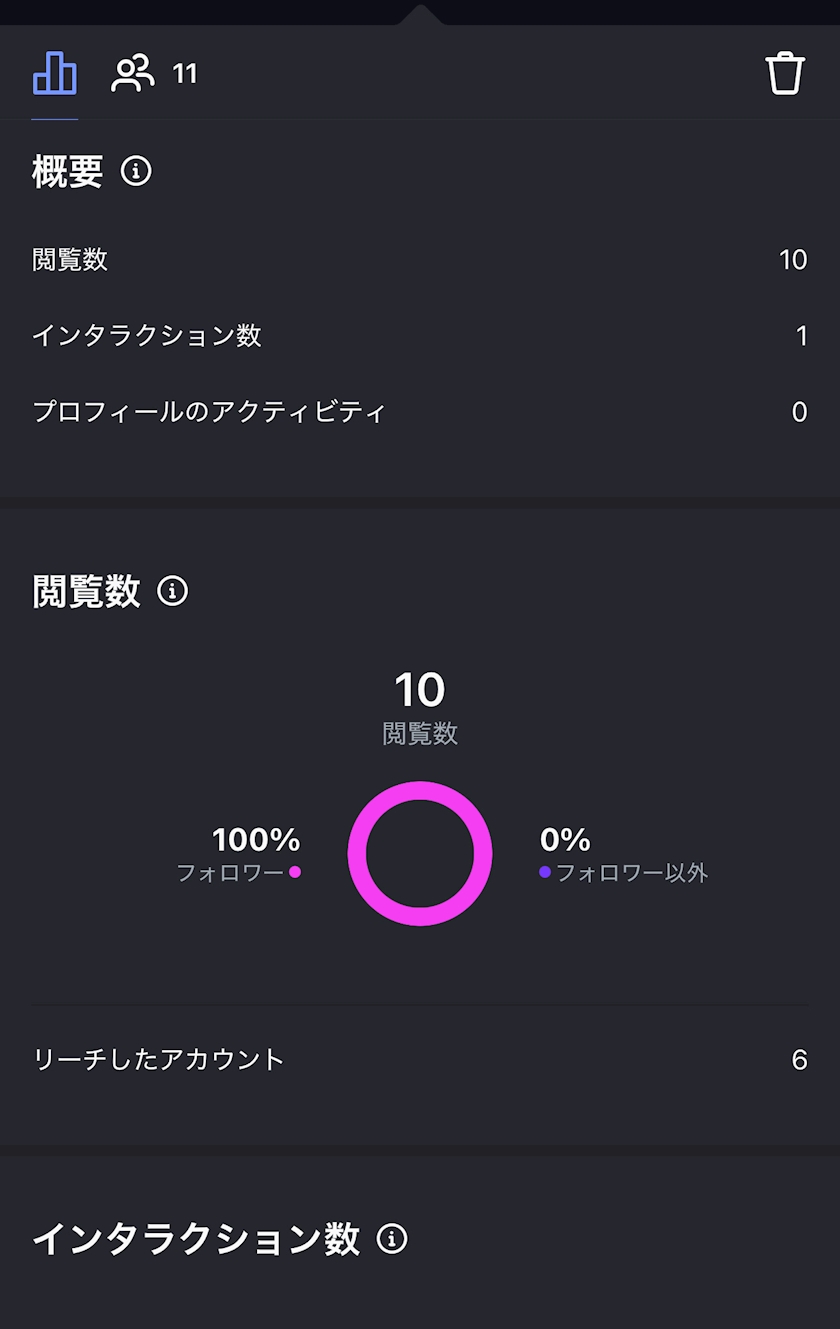The width and height of the screenshot is (840, 1329).
Task: Tap the 0% non-follower percentage label
Action: click(x=565, y=839)
